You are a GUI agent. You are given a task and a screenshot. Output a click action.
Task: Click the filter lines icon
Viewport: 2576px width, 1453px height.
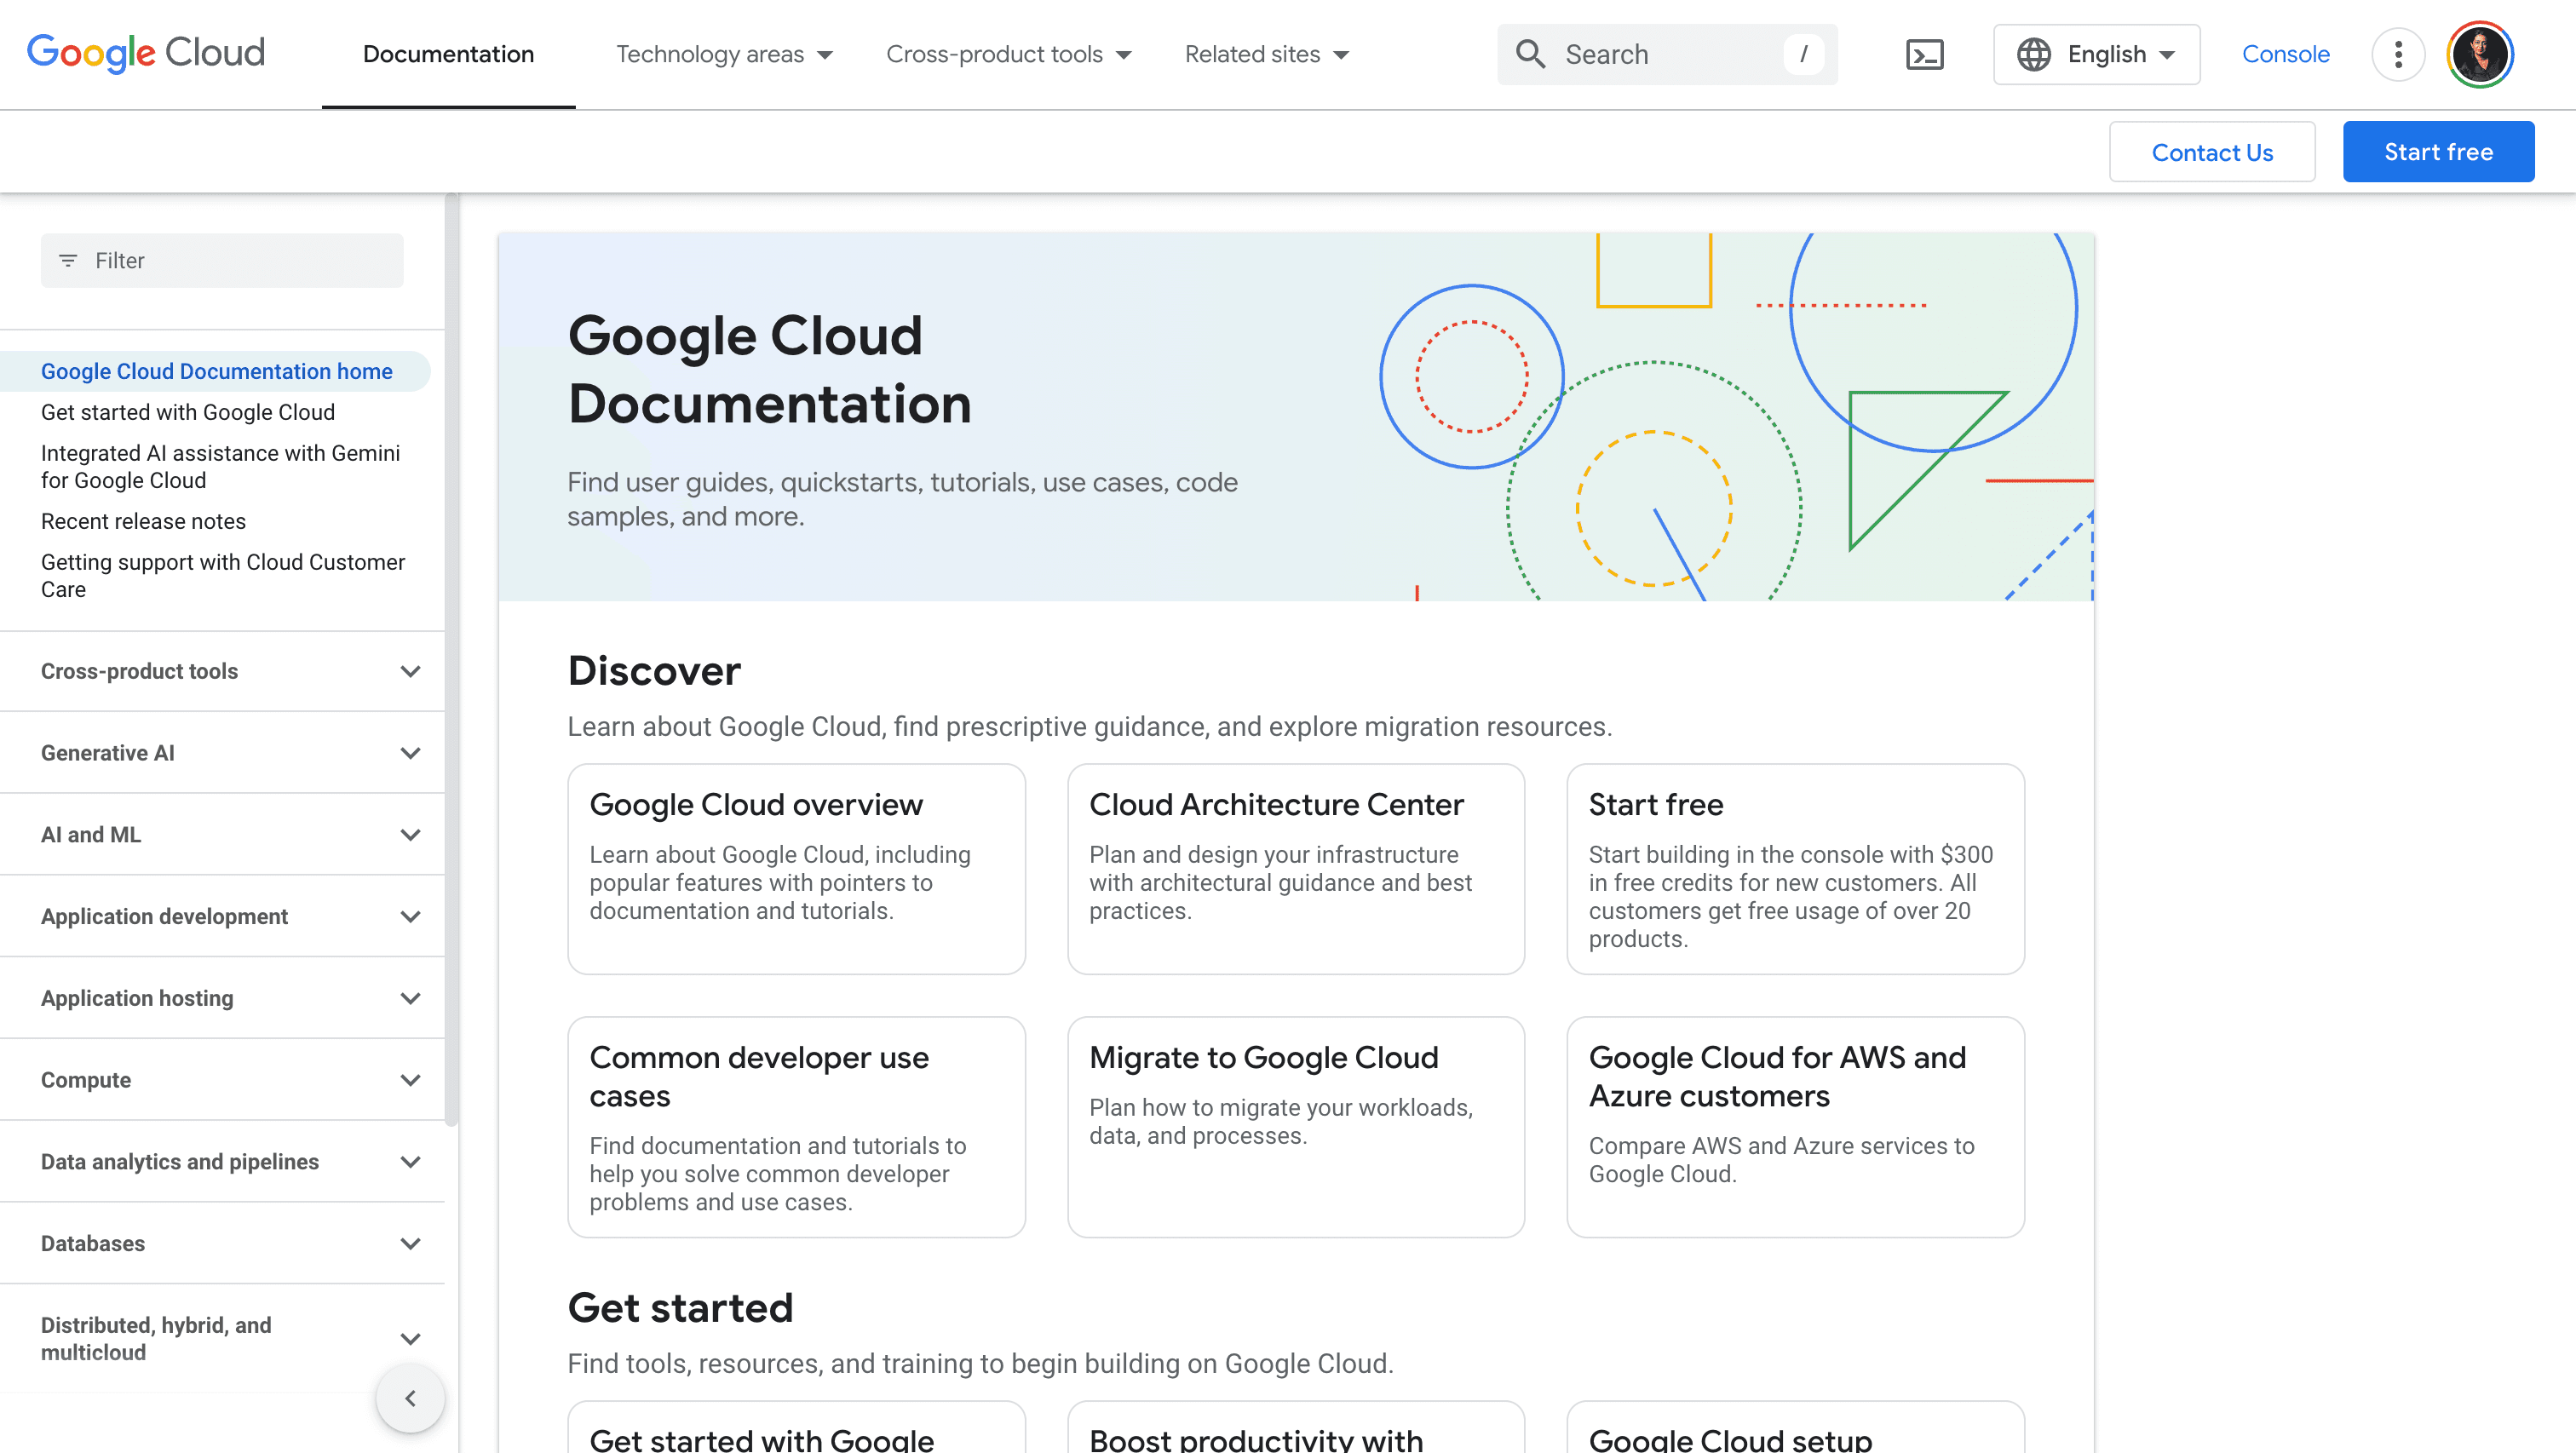68,261
